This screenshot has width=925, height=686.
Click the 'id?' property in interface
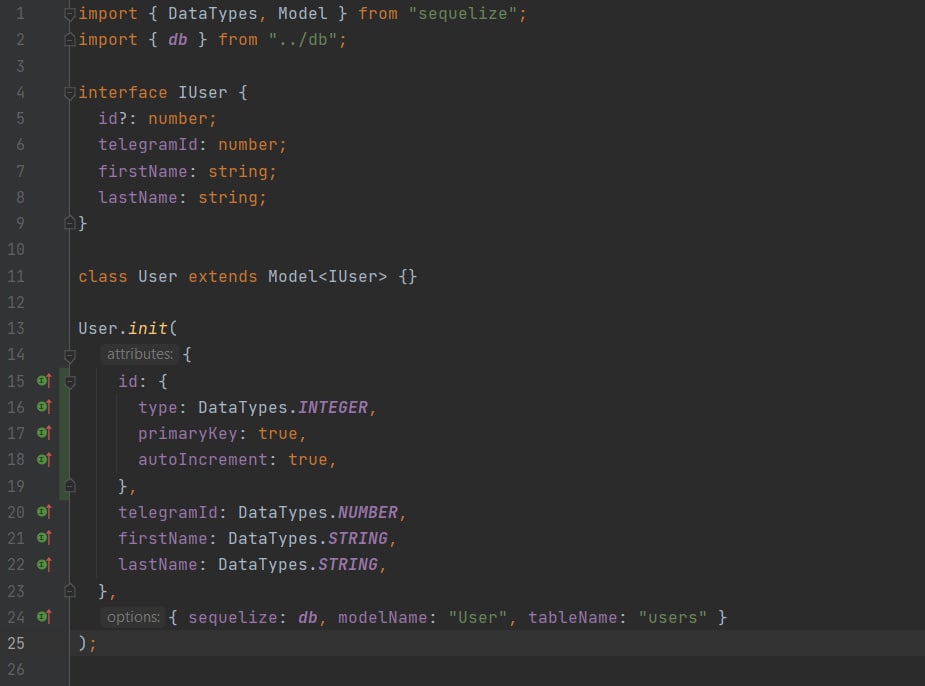pos(113,119)
